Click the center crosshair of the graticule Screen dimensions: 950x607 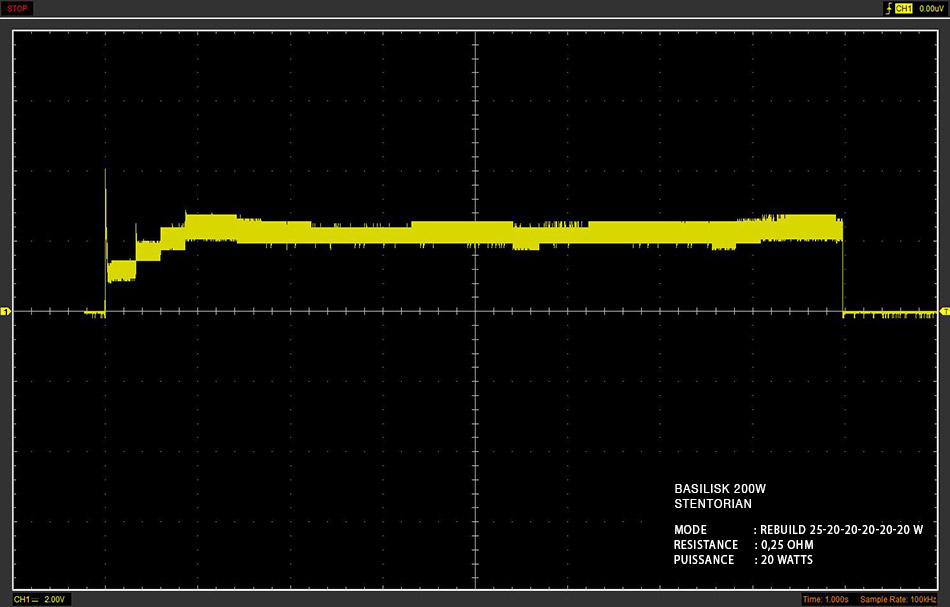[476, 311]
